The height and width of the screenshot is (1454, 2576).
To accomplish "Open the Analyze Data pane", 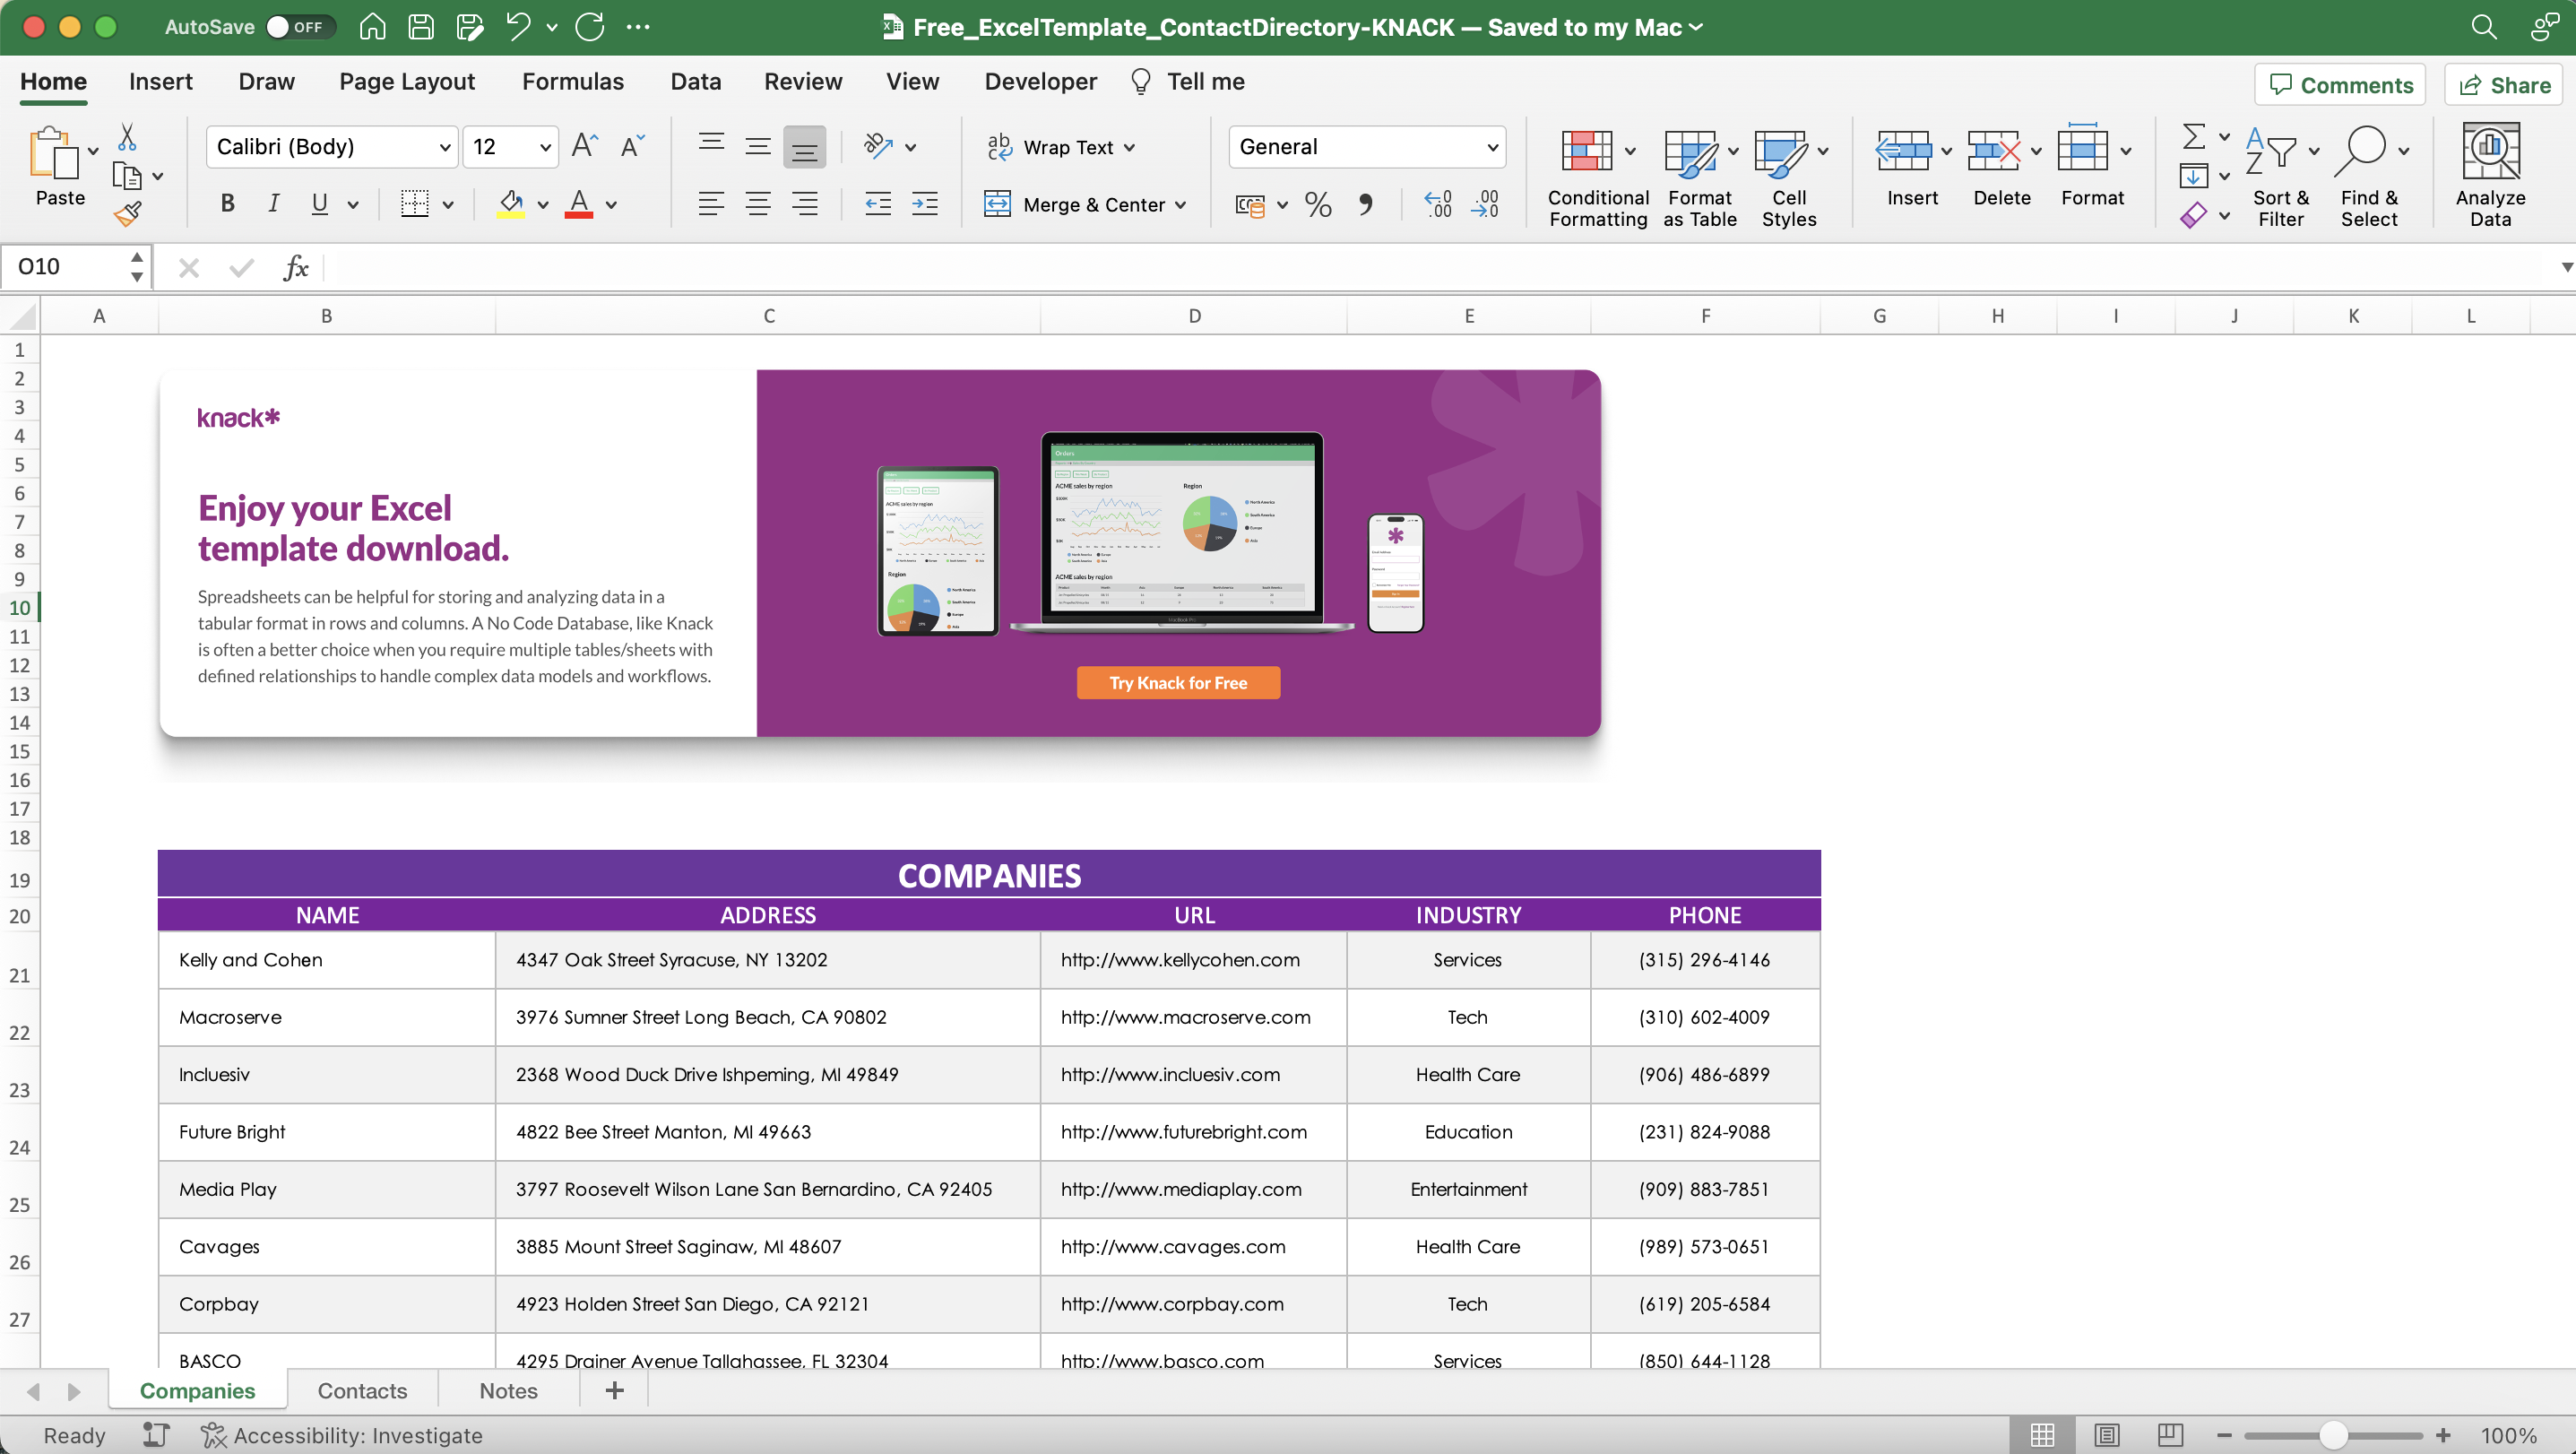I will (x=2490, y=172).
